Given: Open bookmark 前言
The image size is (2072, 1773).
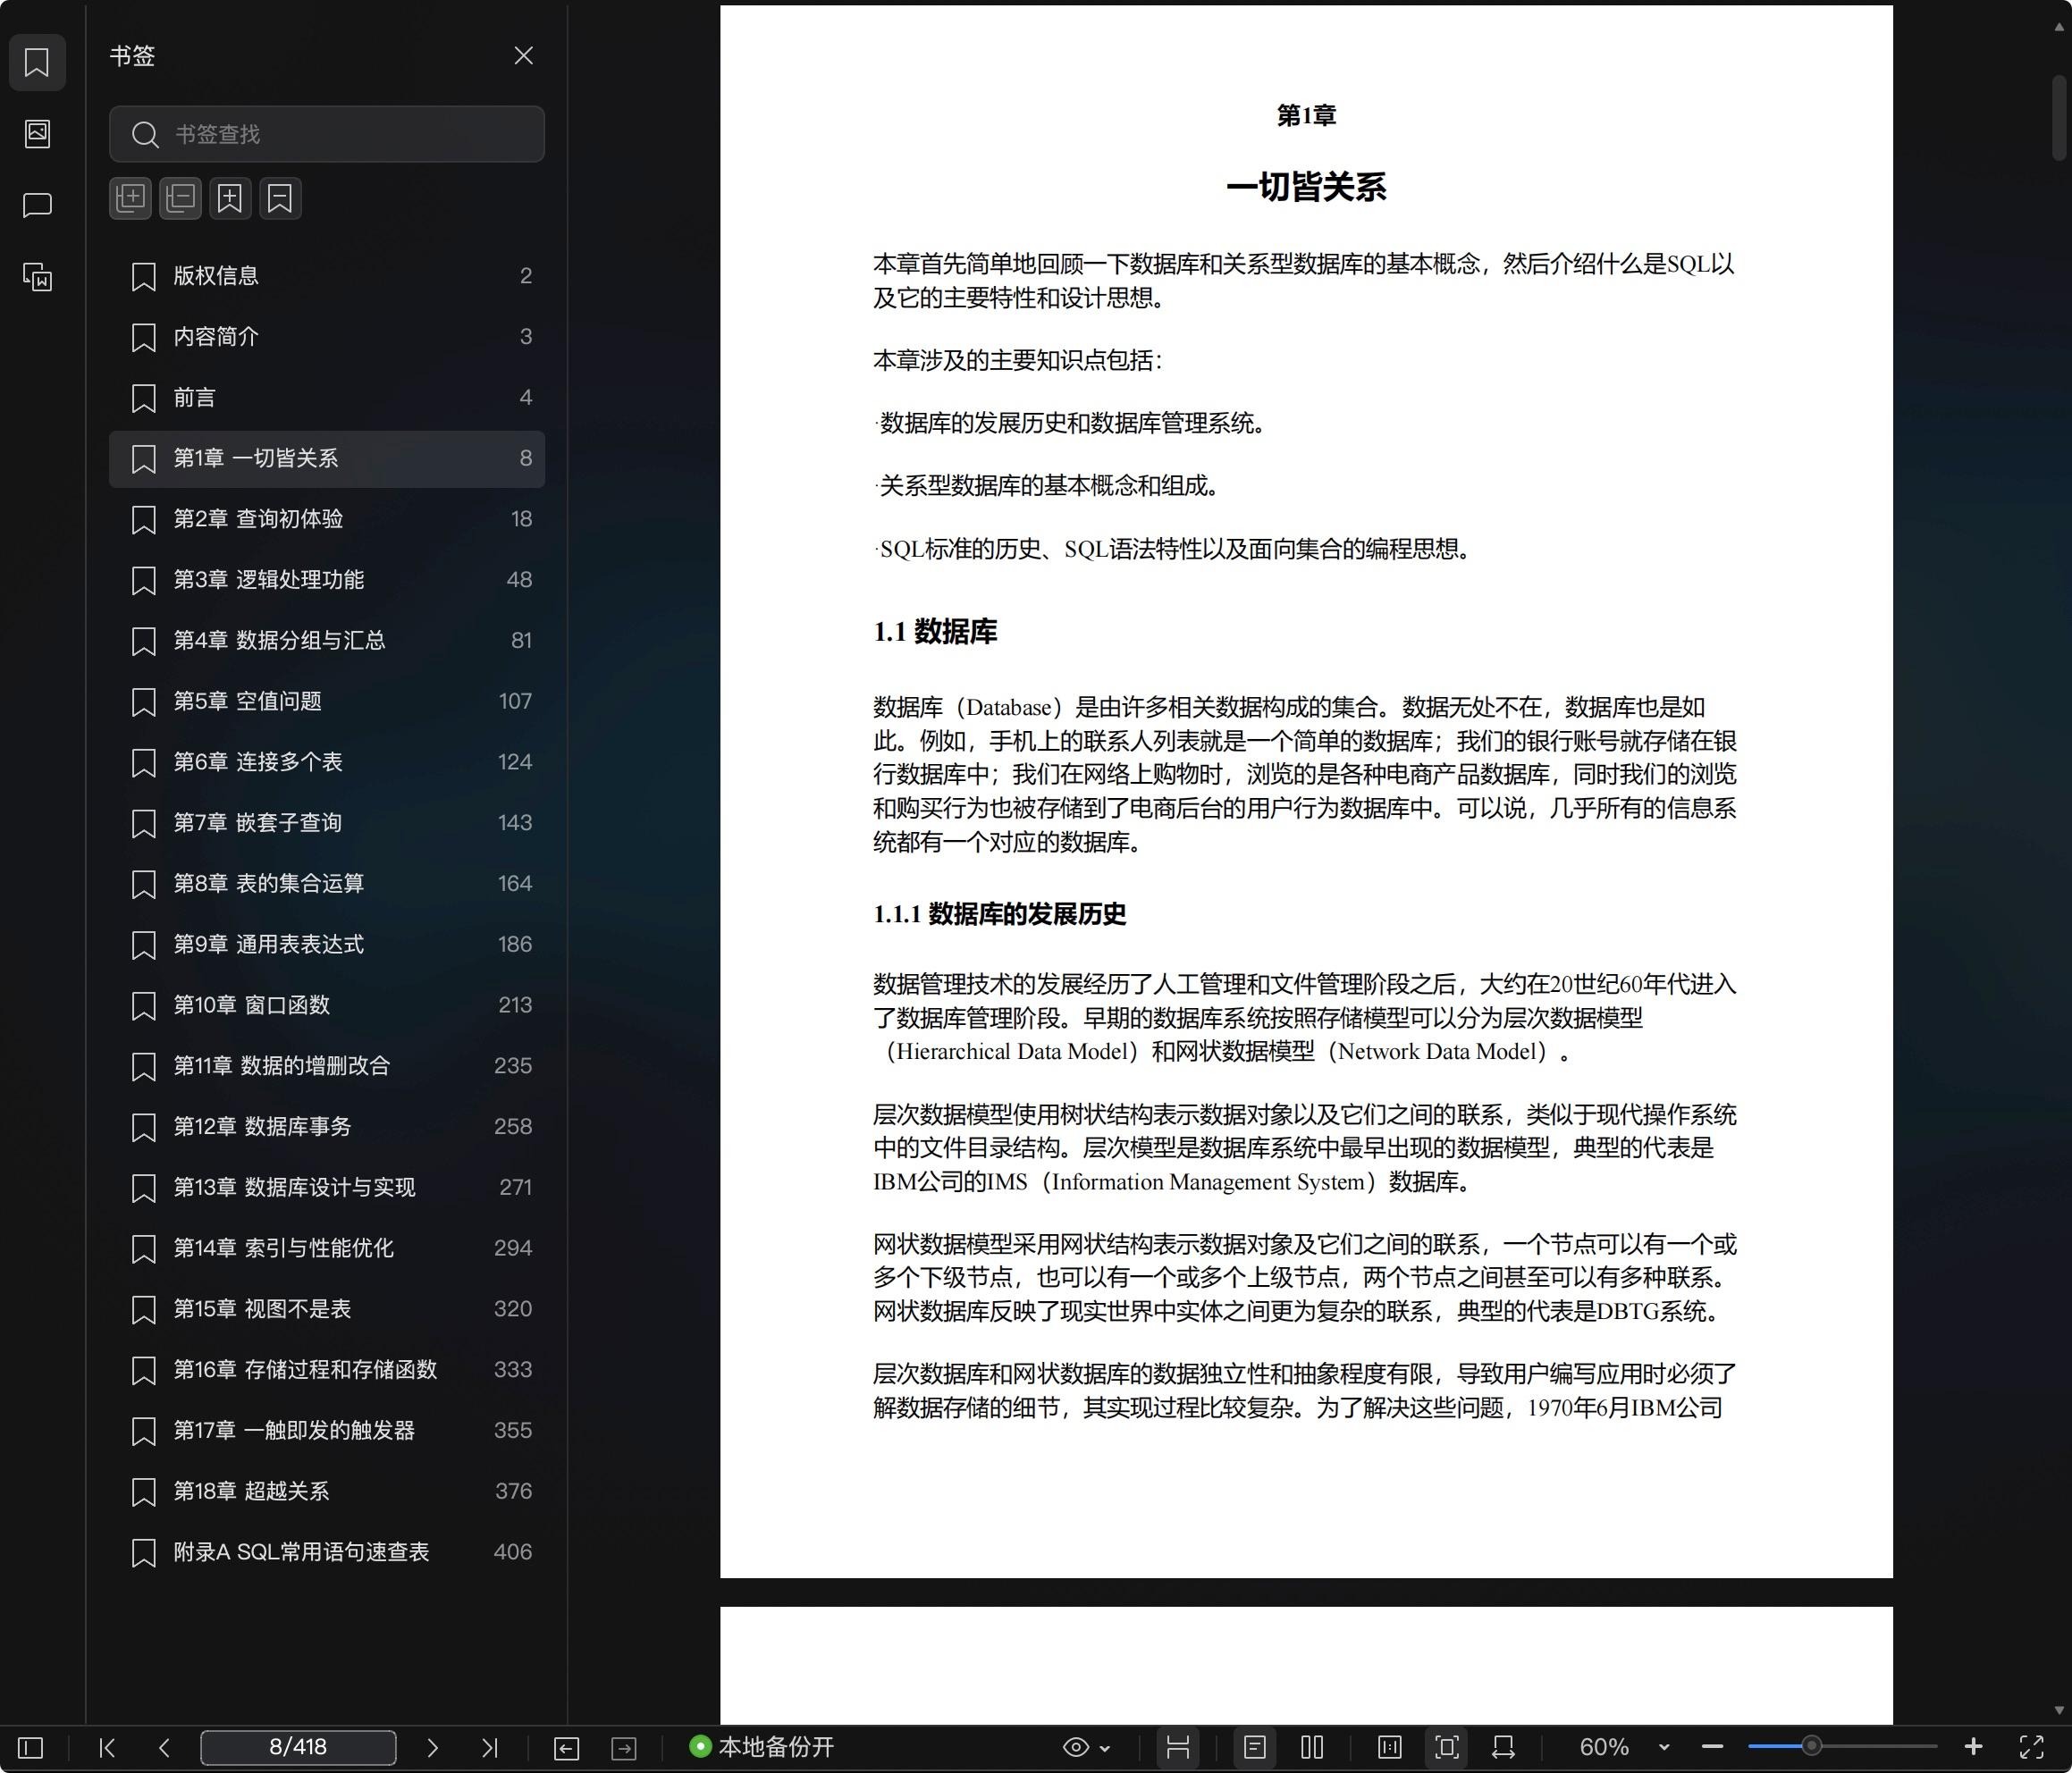Looking at the screenshot, I should coord(327,398).
